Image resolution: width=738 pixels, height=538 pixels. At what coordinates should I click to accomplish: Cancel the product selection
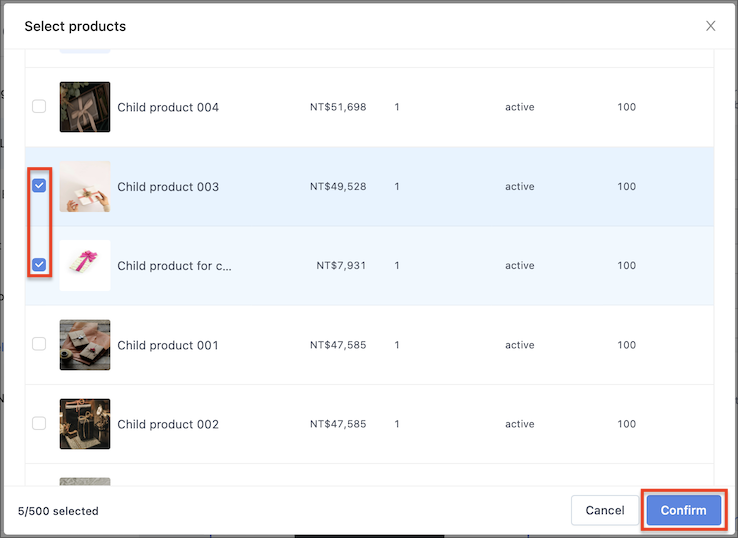(605, 510)
